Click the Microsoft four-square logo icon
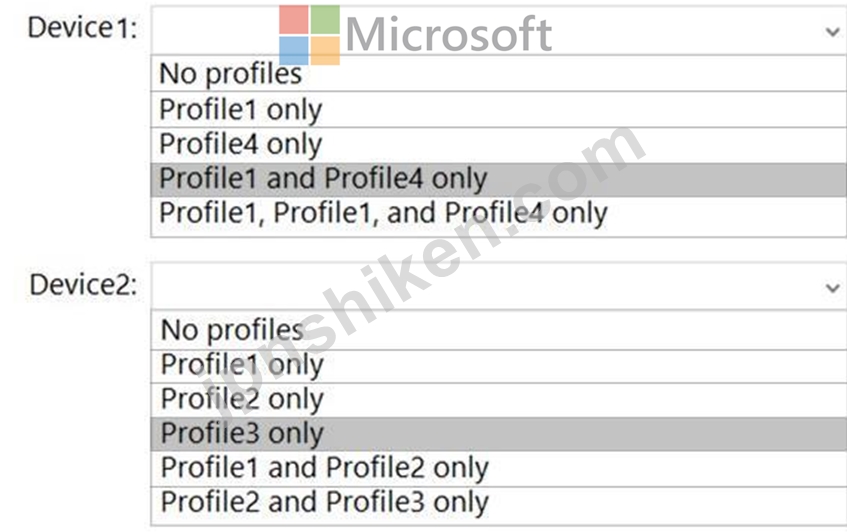This screenshot has width=847, height=532. [310, 35]
